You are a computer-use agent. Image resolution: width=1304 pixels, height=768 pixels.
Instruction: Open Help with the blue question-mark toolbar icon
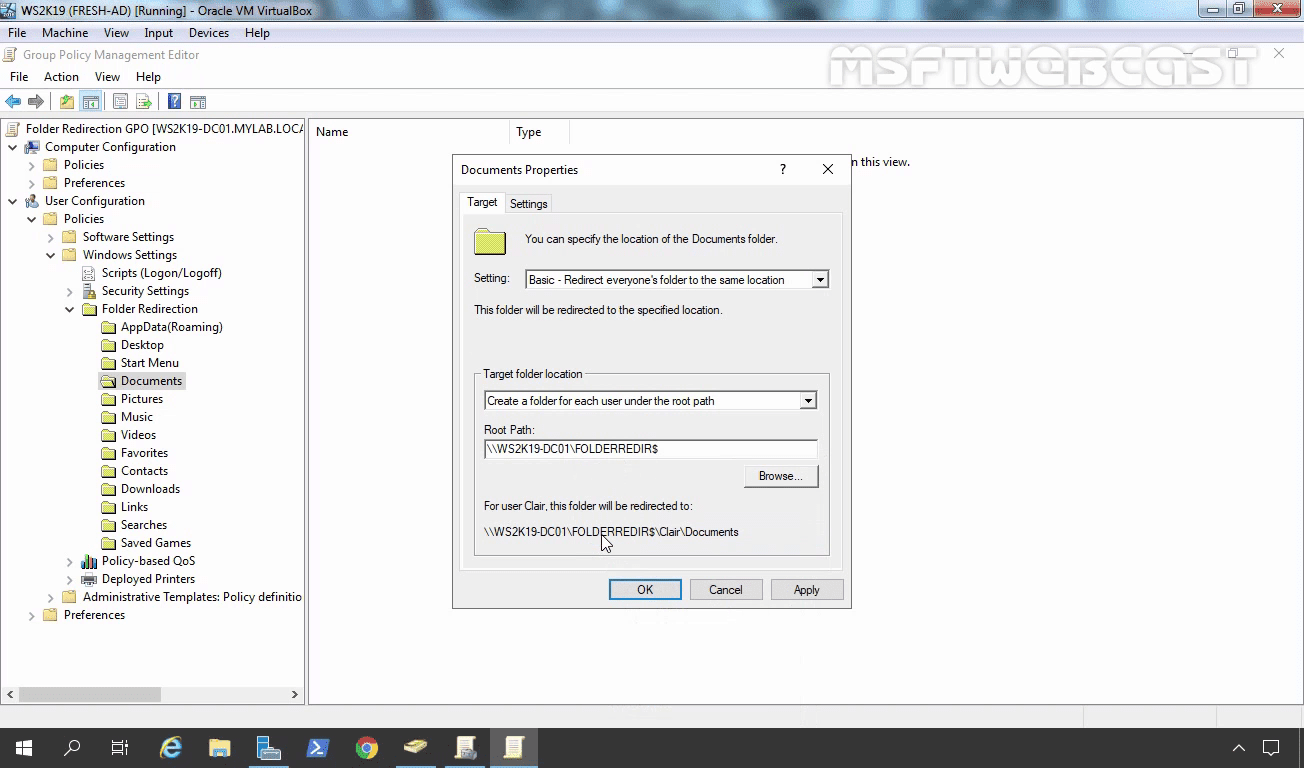point(175,101)
